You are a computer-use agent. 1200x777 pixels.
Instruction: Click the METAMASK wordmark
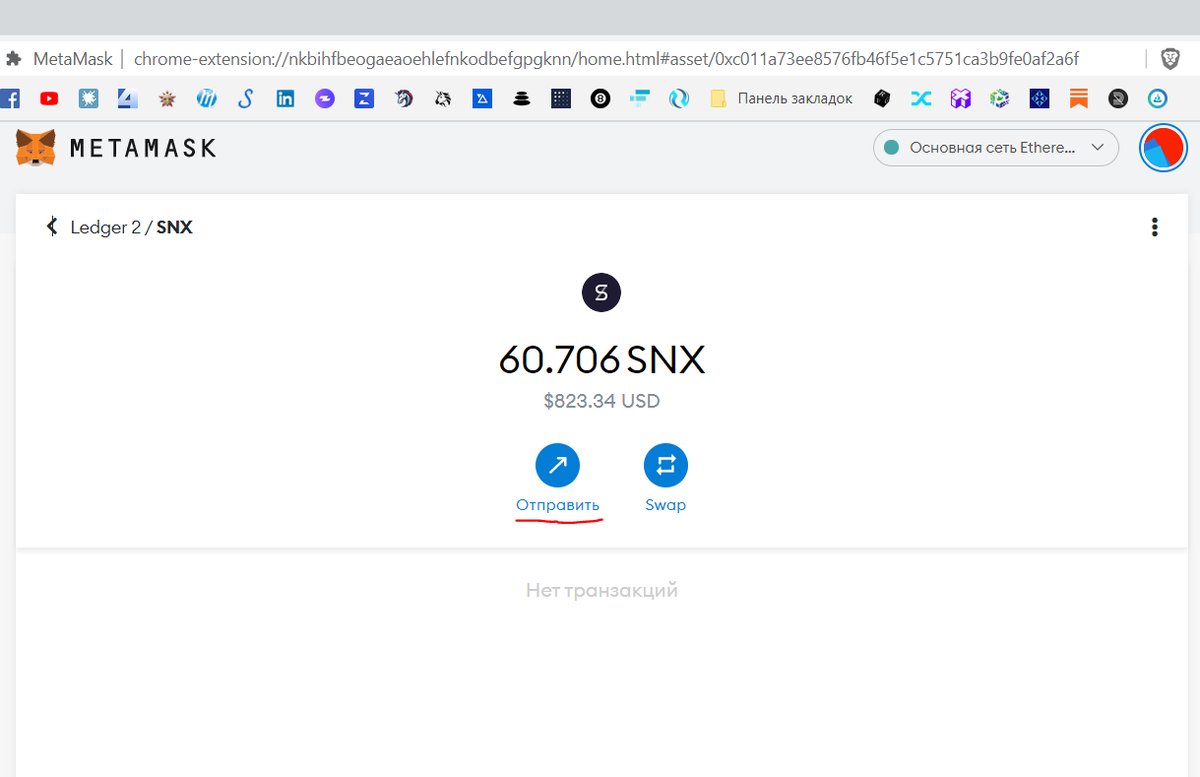[143, 148]
